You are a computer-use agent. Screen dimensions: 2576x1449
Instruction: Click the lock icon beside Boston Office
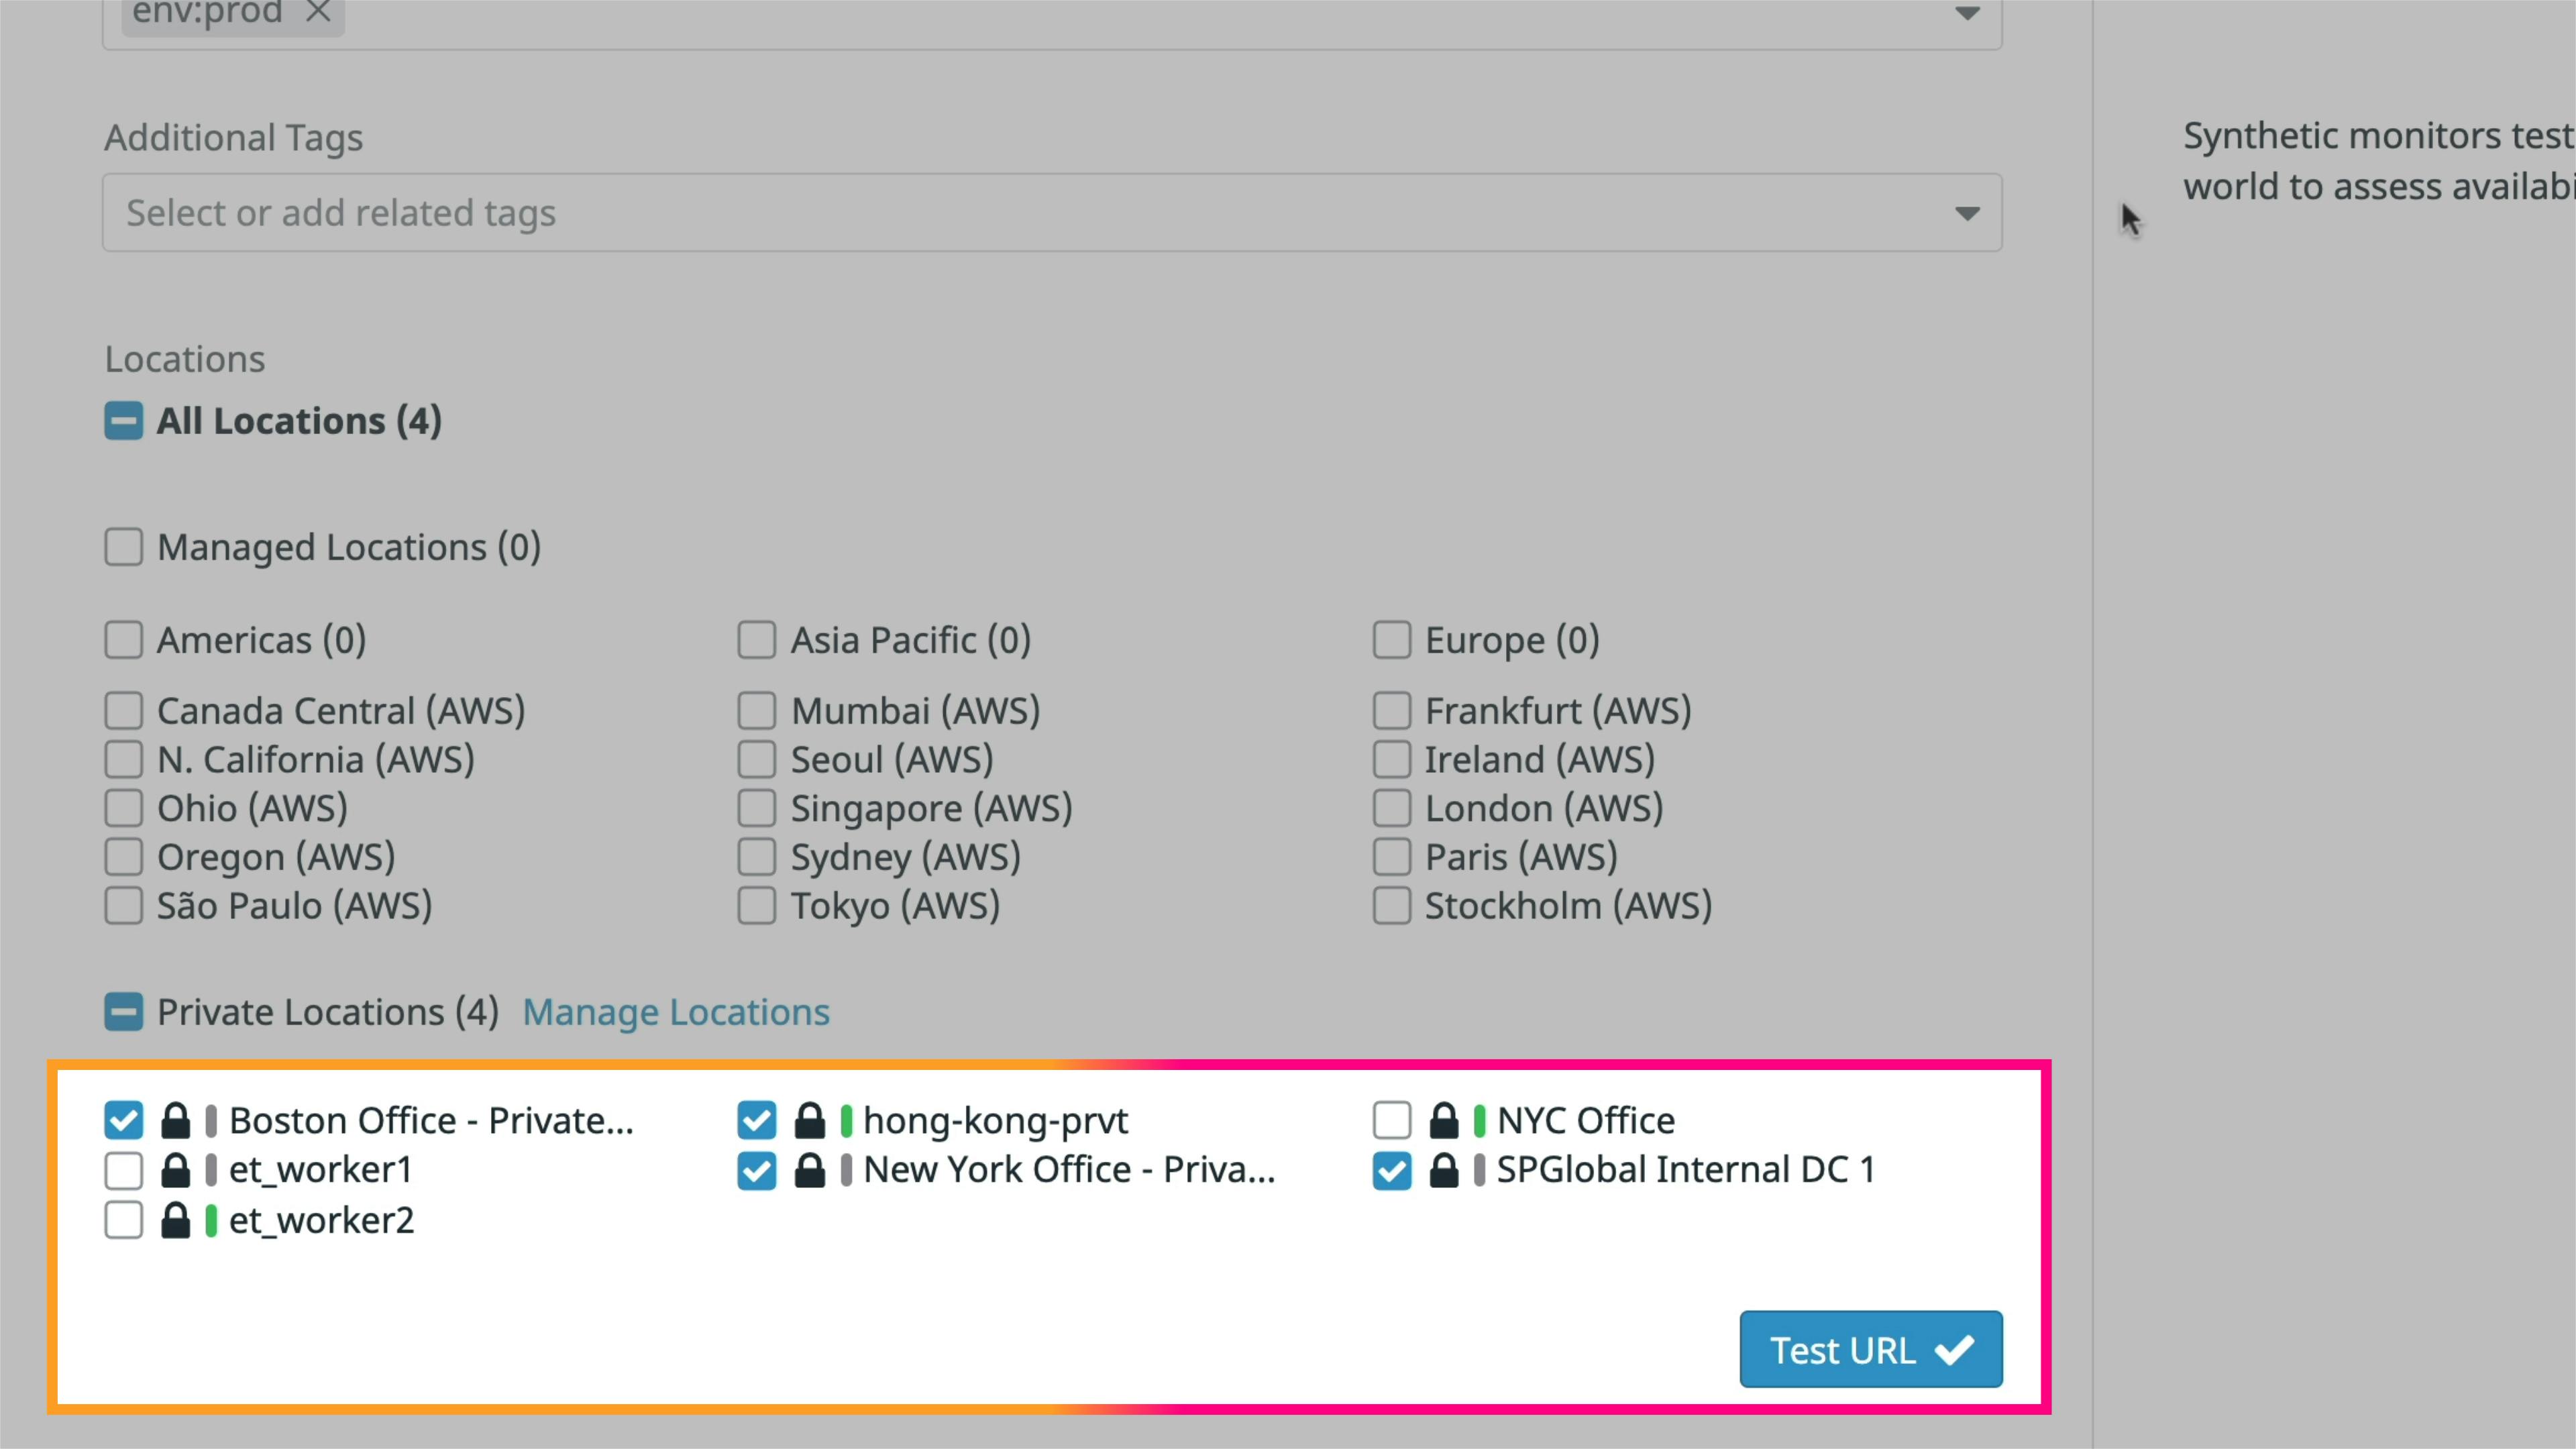pyautogui.click(x=176, y=1121)
